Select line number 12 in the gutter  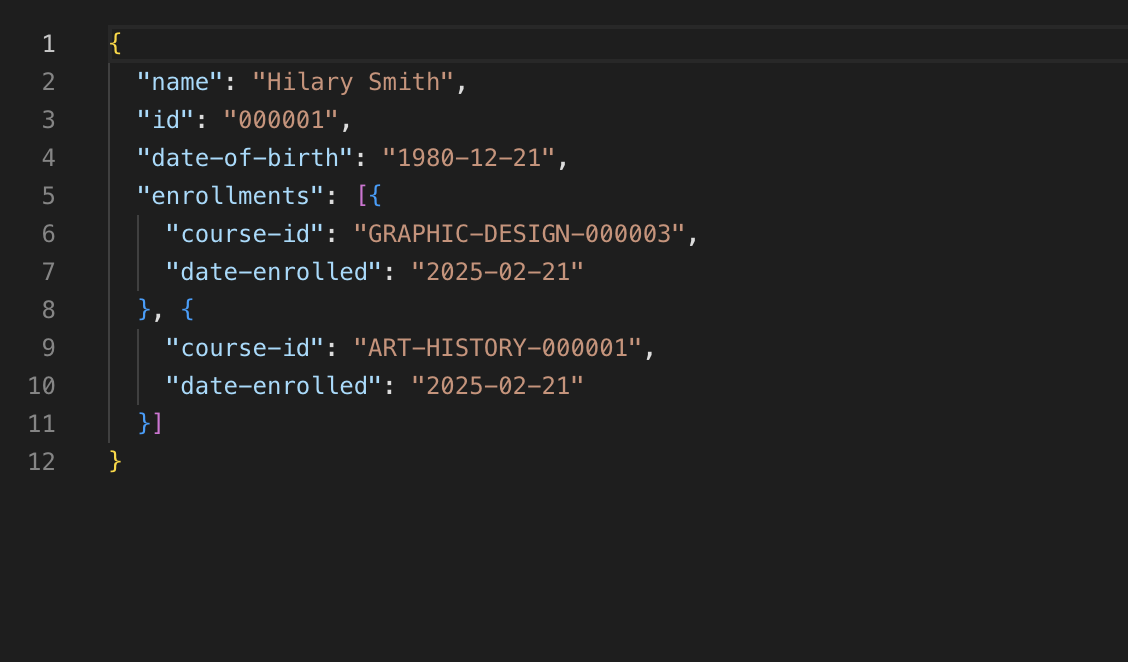[42, 462]
